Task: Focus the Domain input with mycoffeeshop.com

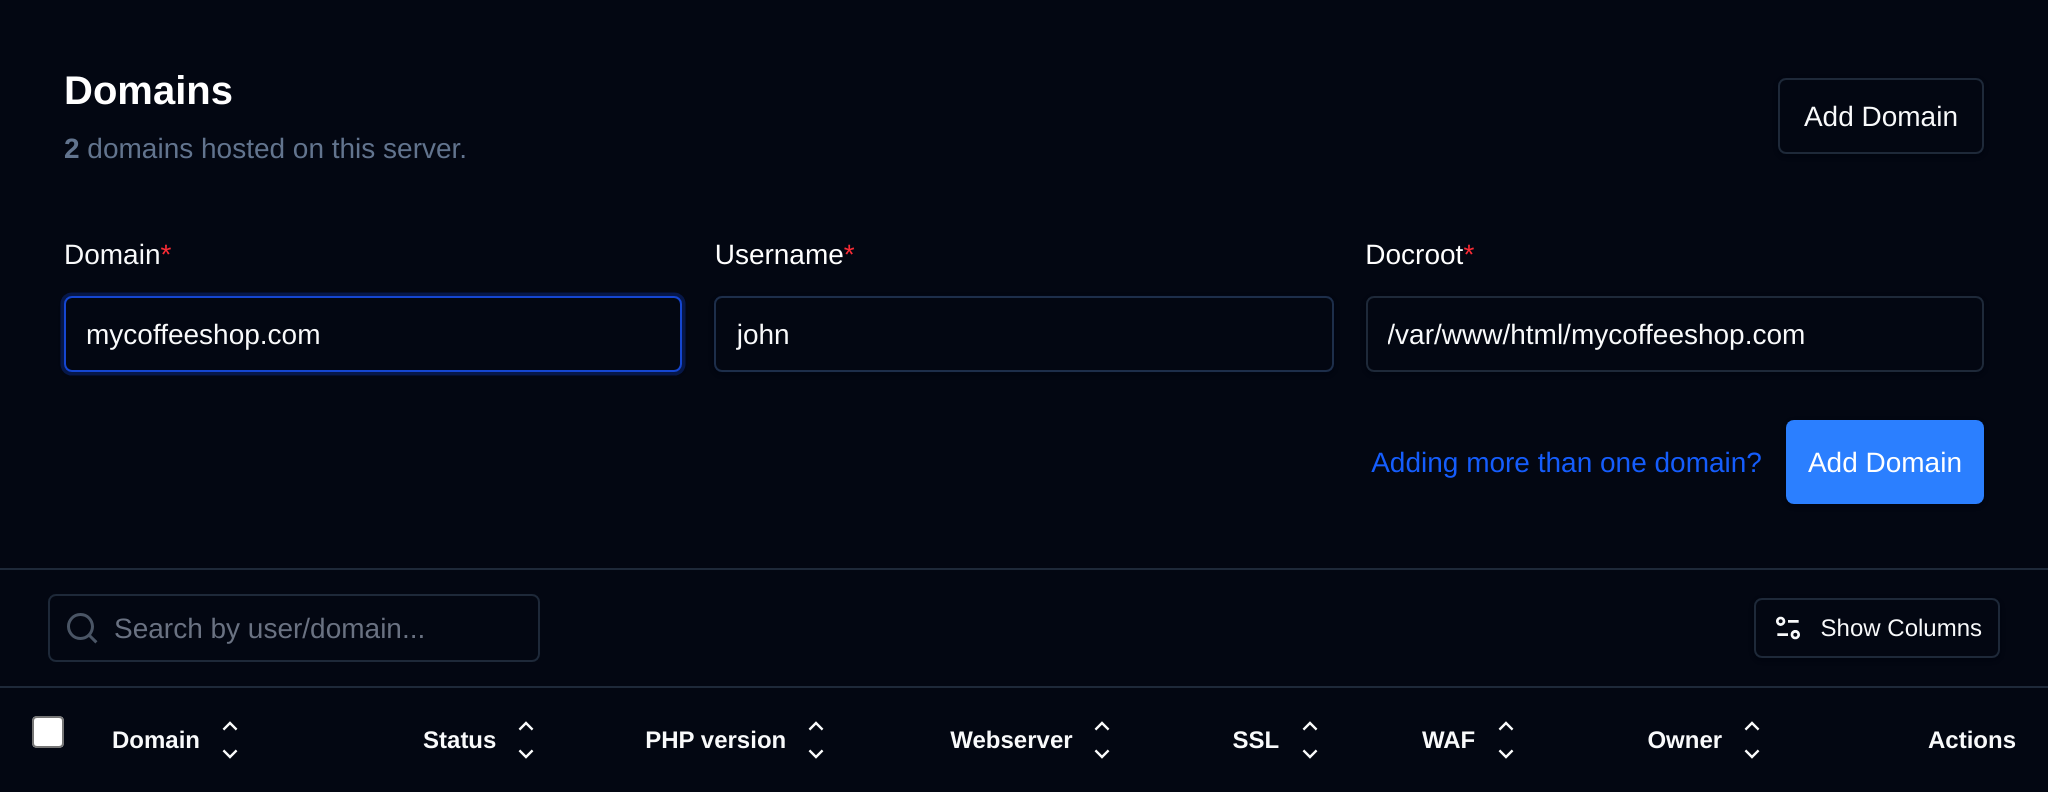Action: click(373, 334)
